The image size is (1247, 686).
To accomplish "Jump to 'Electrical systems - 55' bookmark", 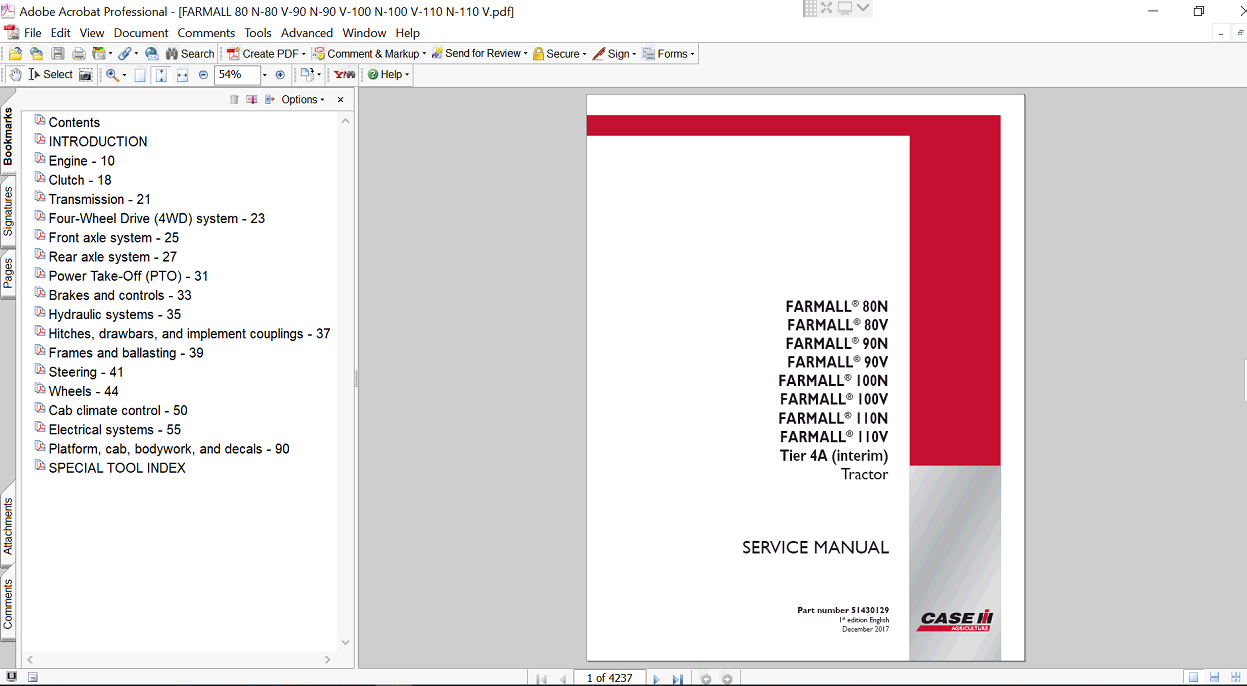I will 114,430.
